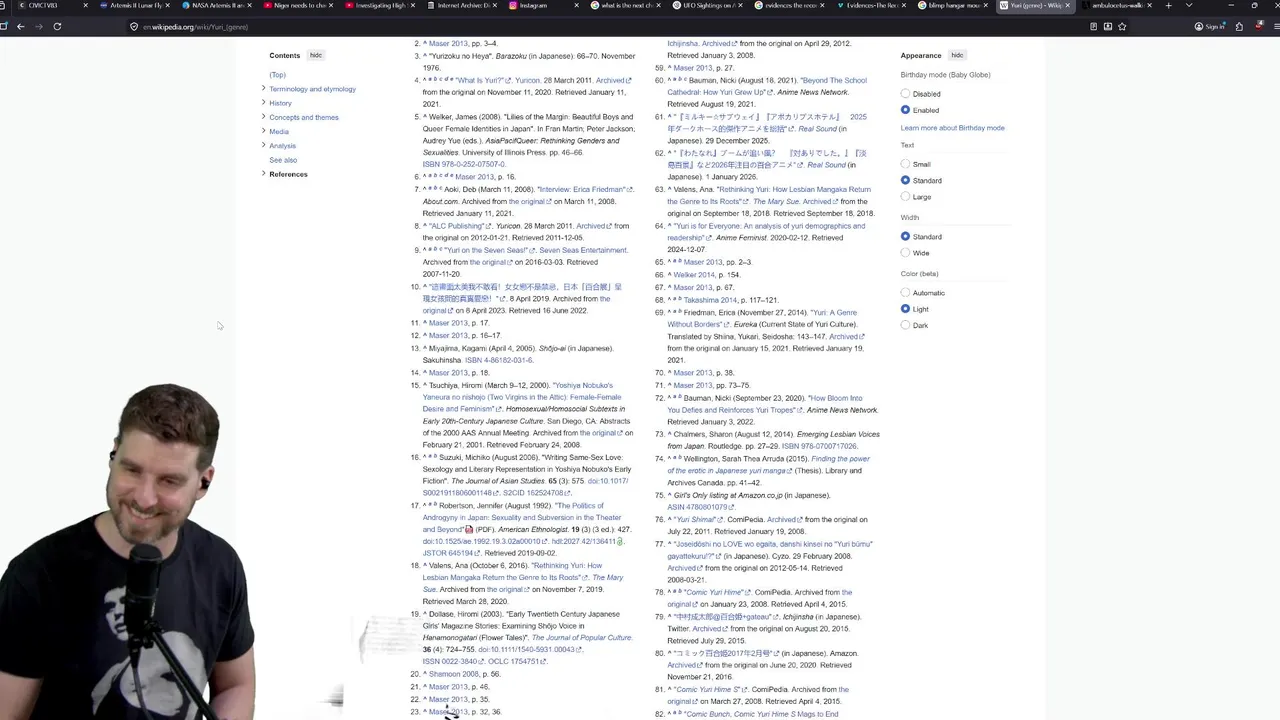Open "Yuri is for Everyone" article link
1280x720 pixels.
click(766, 232)
